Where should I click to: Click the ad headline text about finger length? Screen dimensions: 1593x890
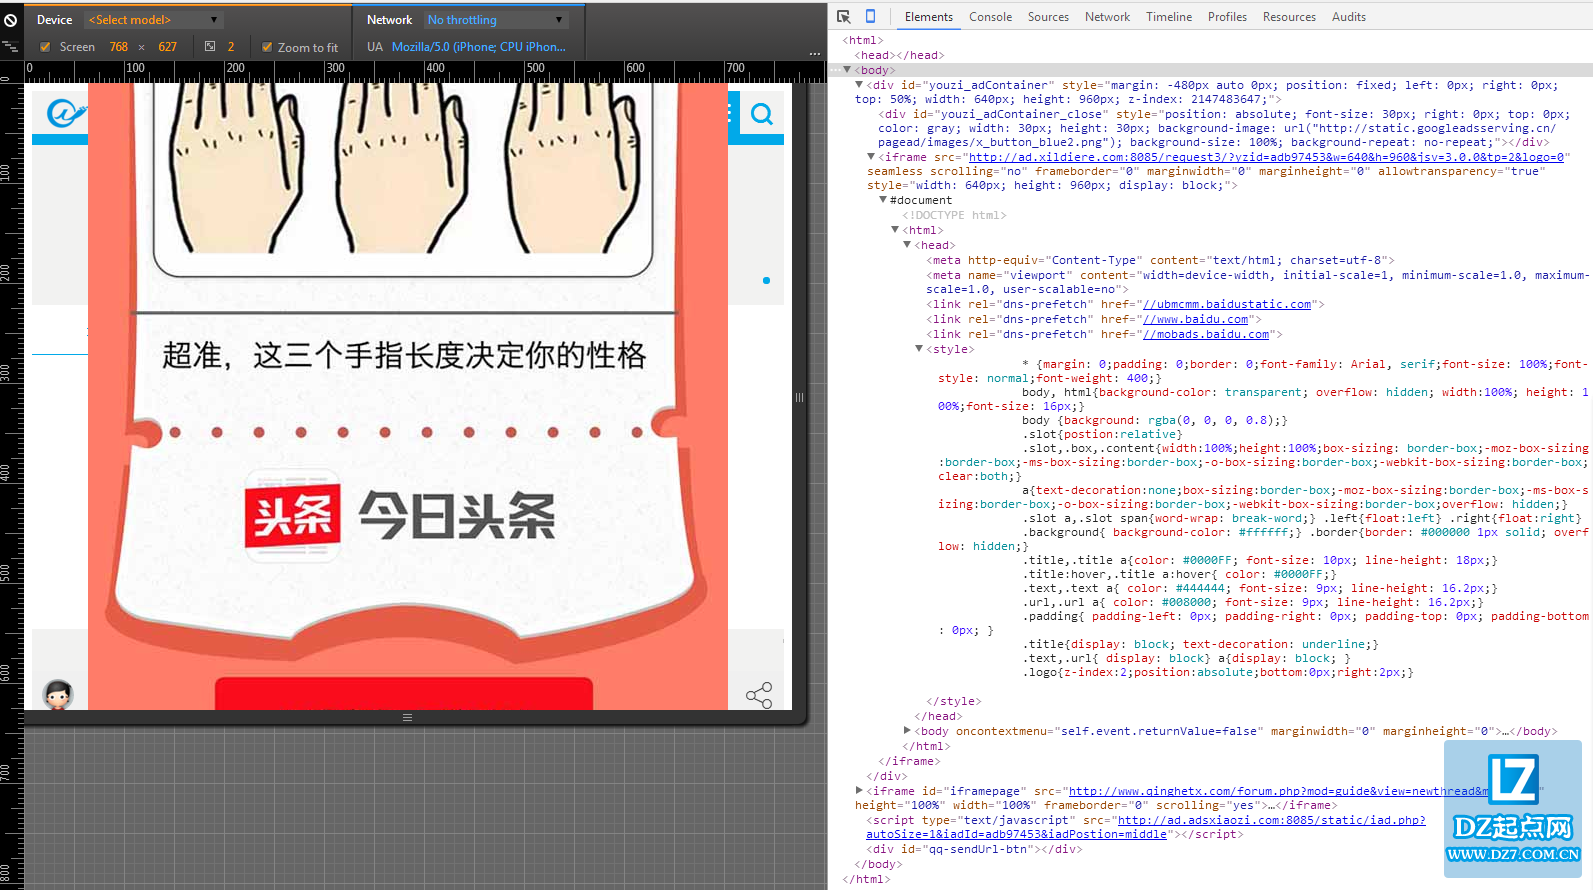pos(404,355)
